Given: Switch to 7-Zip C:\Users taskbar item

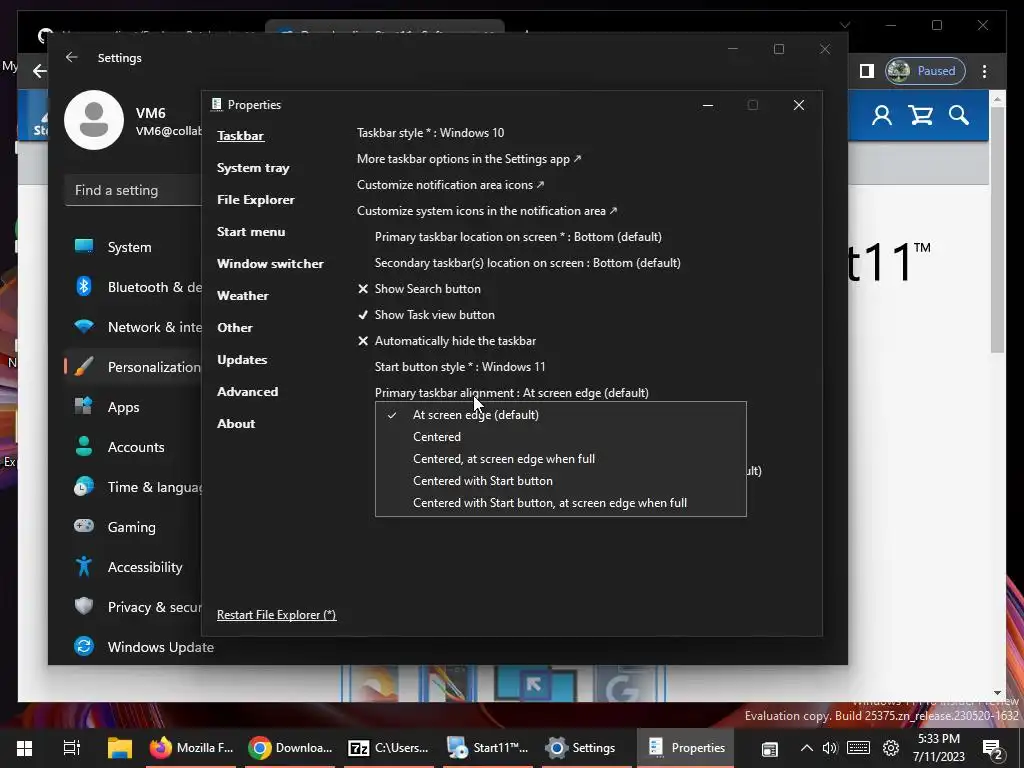Looking at the screenshot, I should click(x=390, y=748).
